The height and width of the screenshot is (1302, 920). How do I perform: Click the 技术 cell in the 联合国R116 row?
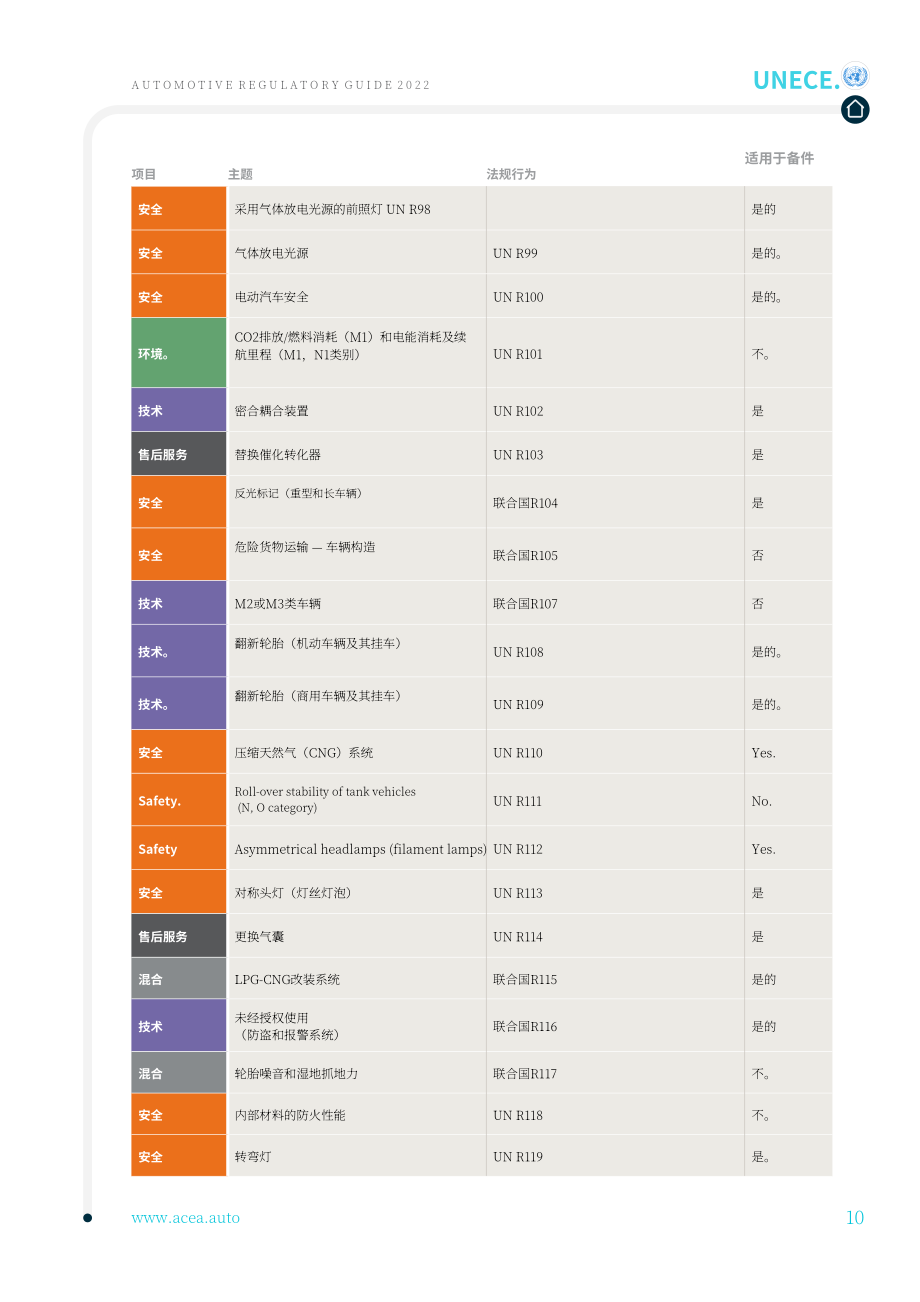(179, 1026)
